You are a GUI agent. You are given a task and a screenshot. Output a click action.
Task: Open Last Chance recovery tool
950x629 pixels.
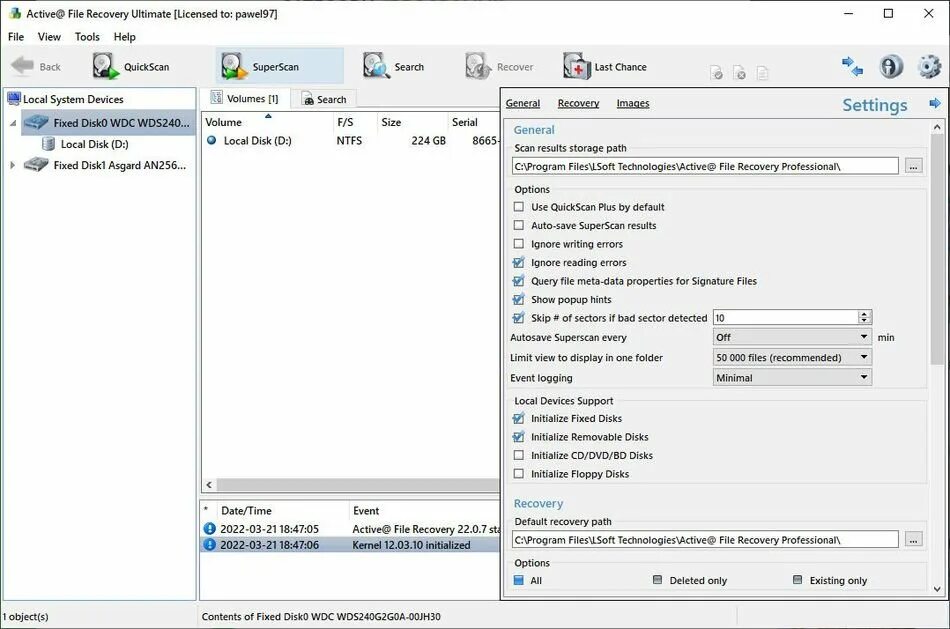pos(605,67)
